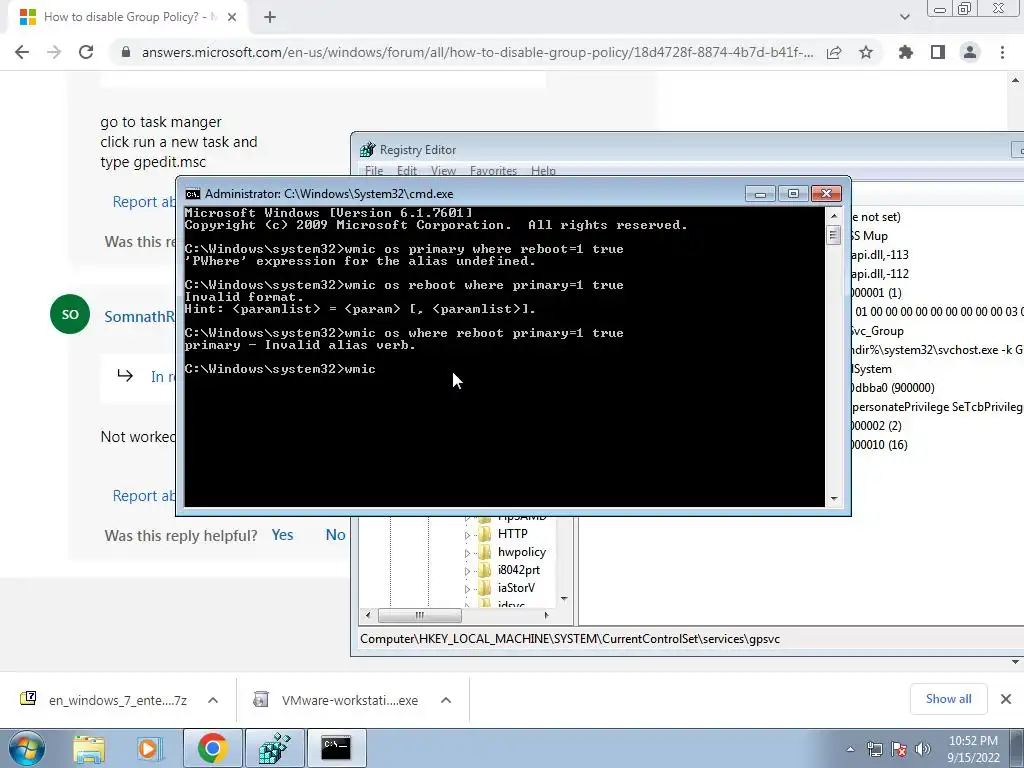Viewport: 1024px width, 768px height.
Task: Expand the HTTP key in registry tree
Action: 467,535
